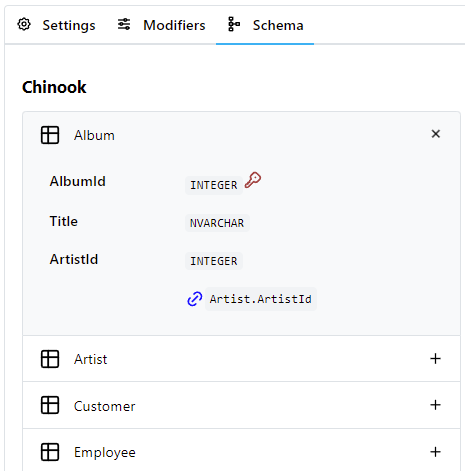
Task: Click the AlbumId column name
Action: click(77, 182)
